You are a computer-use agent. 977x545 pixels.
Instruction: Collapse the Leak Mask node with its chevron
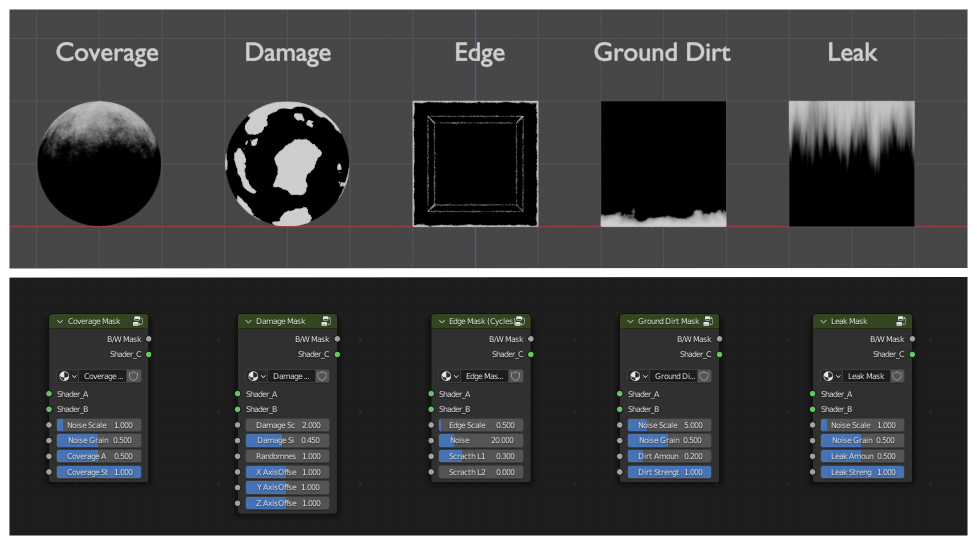[823, 321]
